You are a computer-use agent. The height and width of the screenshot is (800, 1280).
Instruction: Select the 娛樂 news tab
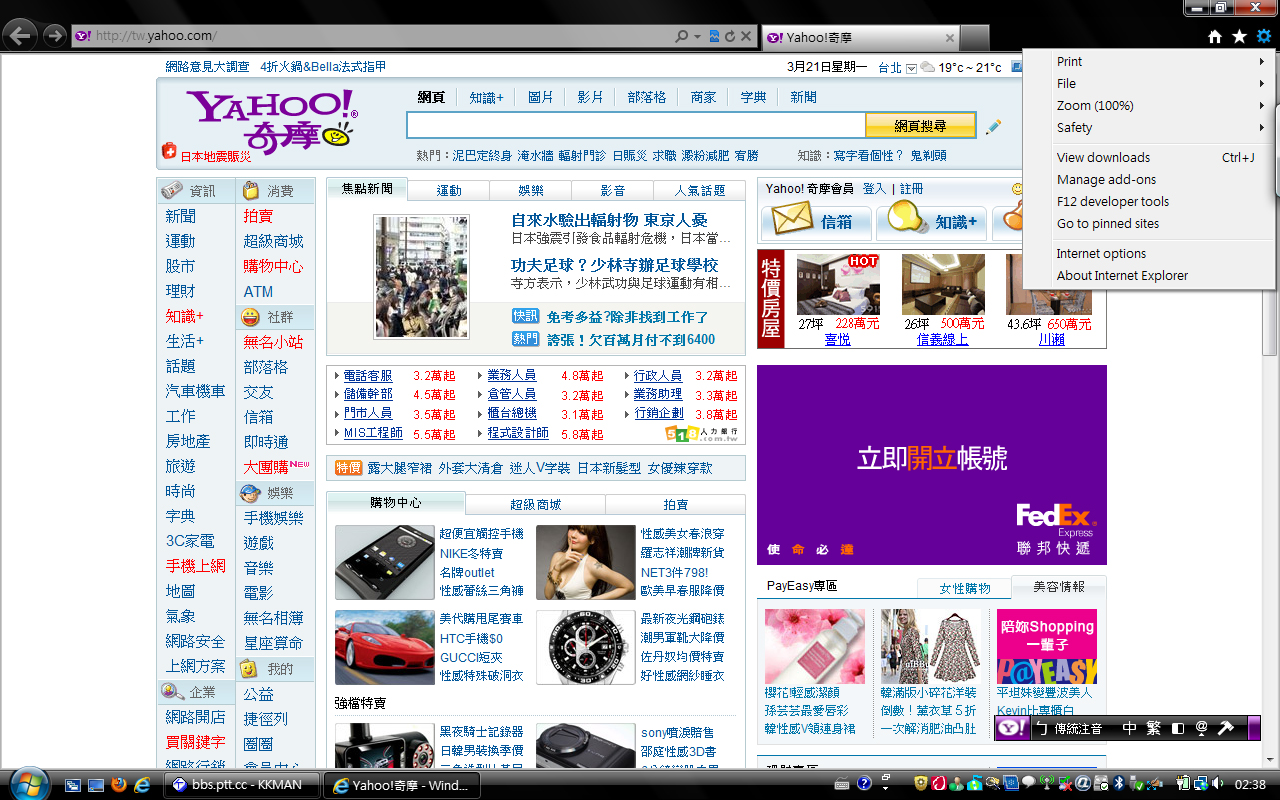531,190
